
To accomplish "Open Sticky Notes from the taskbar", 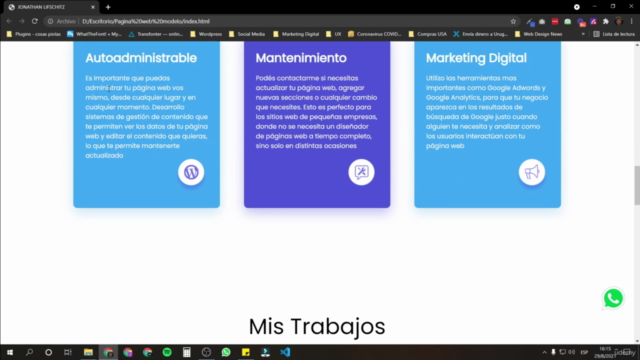I will click(246, 352).
